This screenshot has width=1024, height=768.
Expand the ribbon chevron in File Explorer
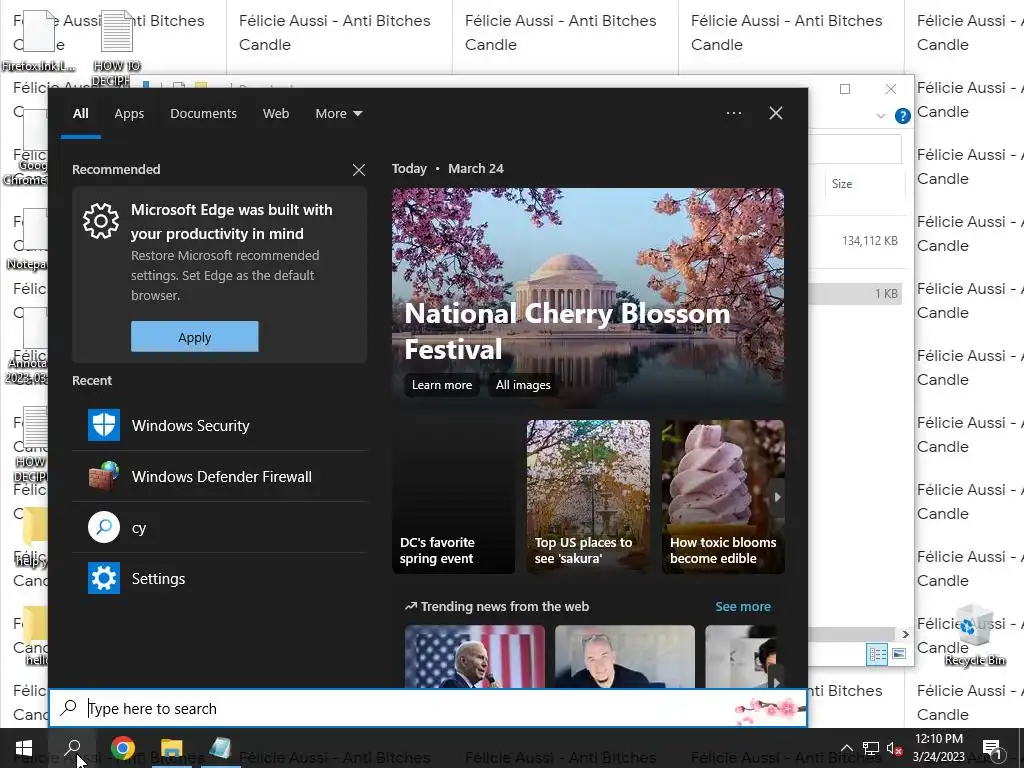click(880, 116)
